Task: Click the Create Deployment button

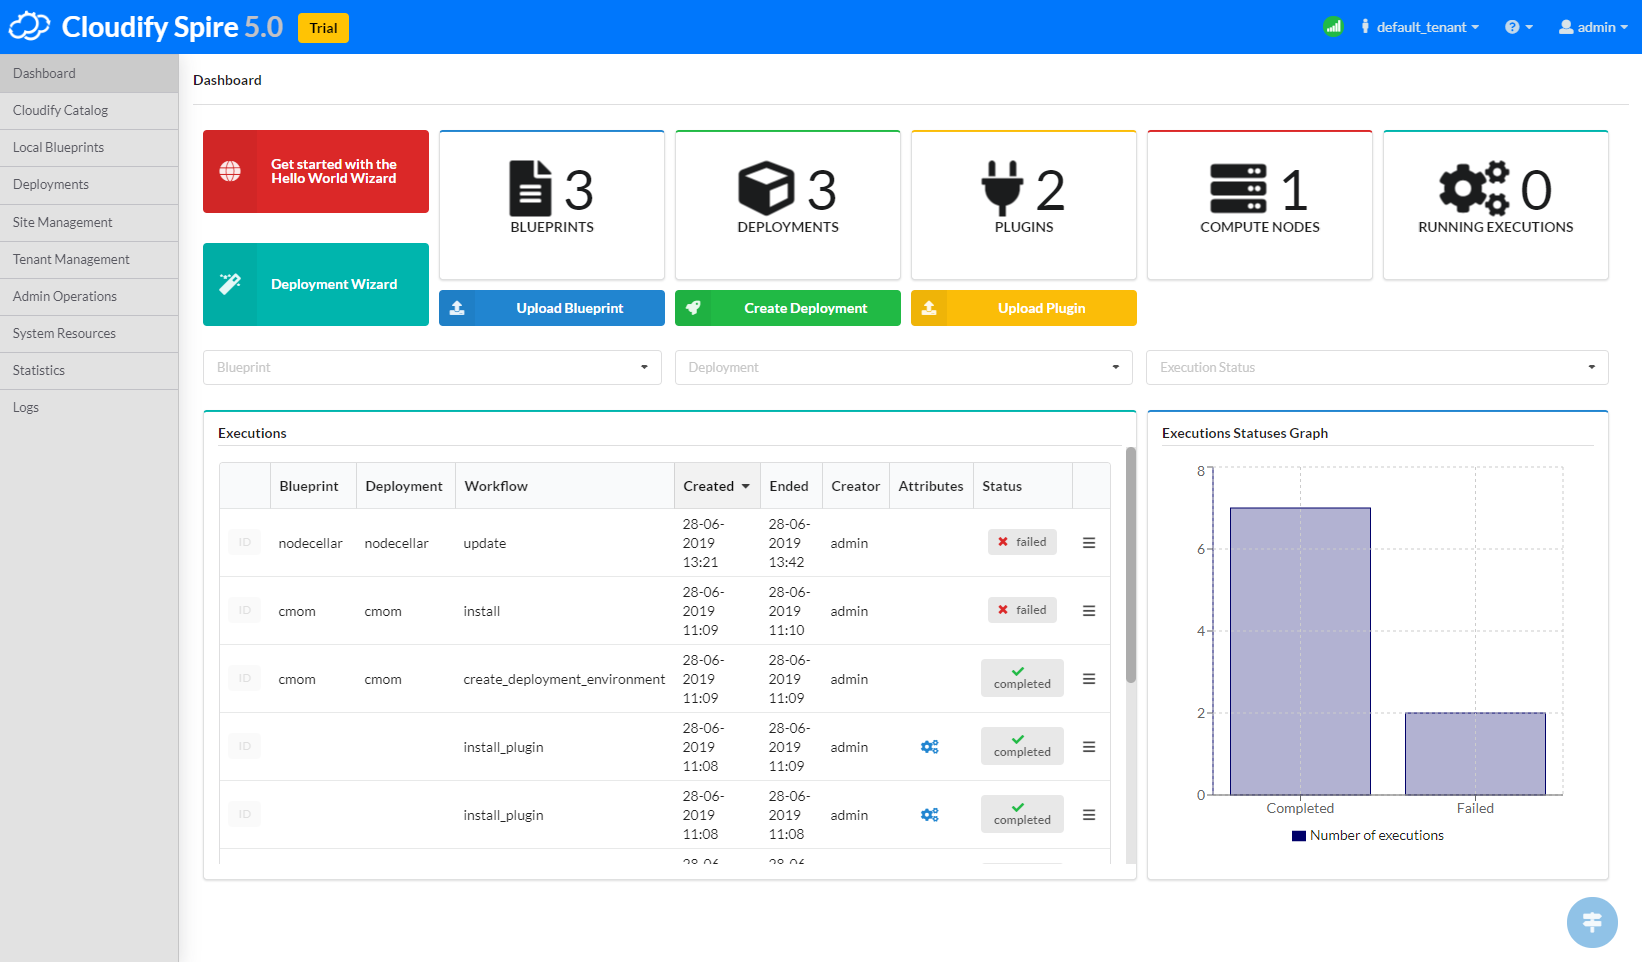Action: coord(788,308)
